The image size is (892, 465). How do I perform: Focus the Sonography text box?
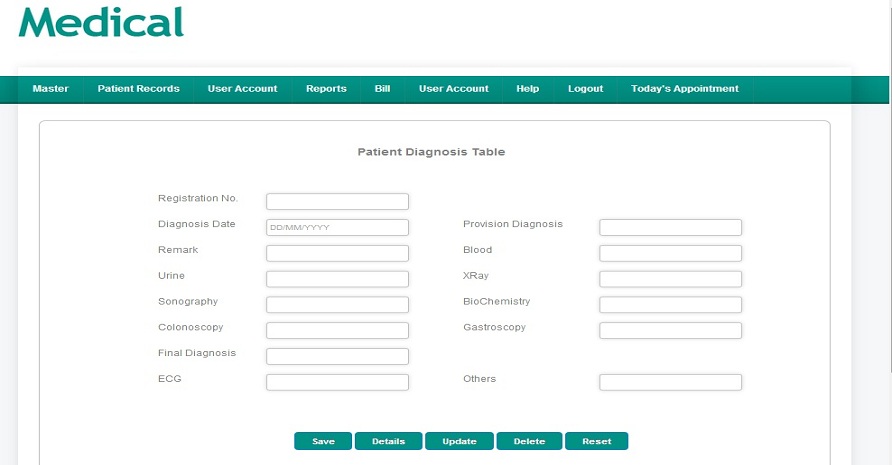tap(337, 304)
